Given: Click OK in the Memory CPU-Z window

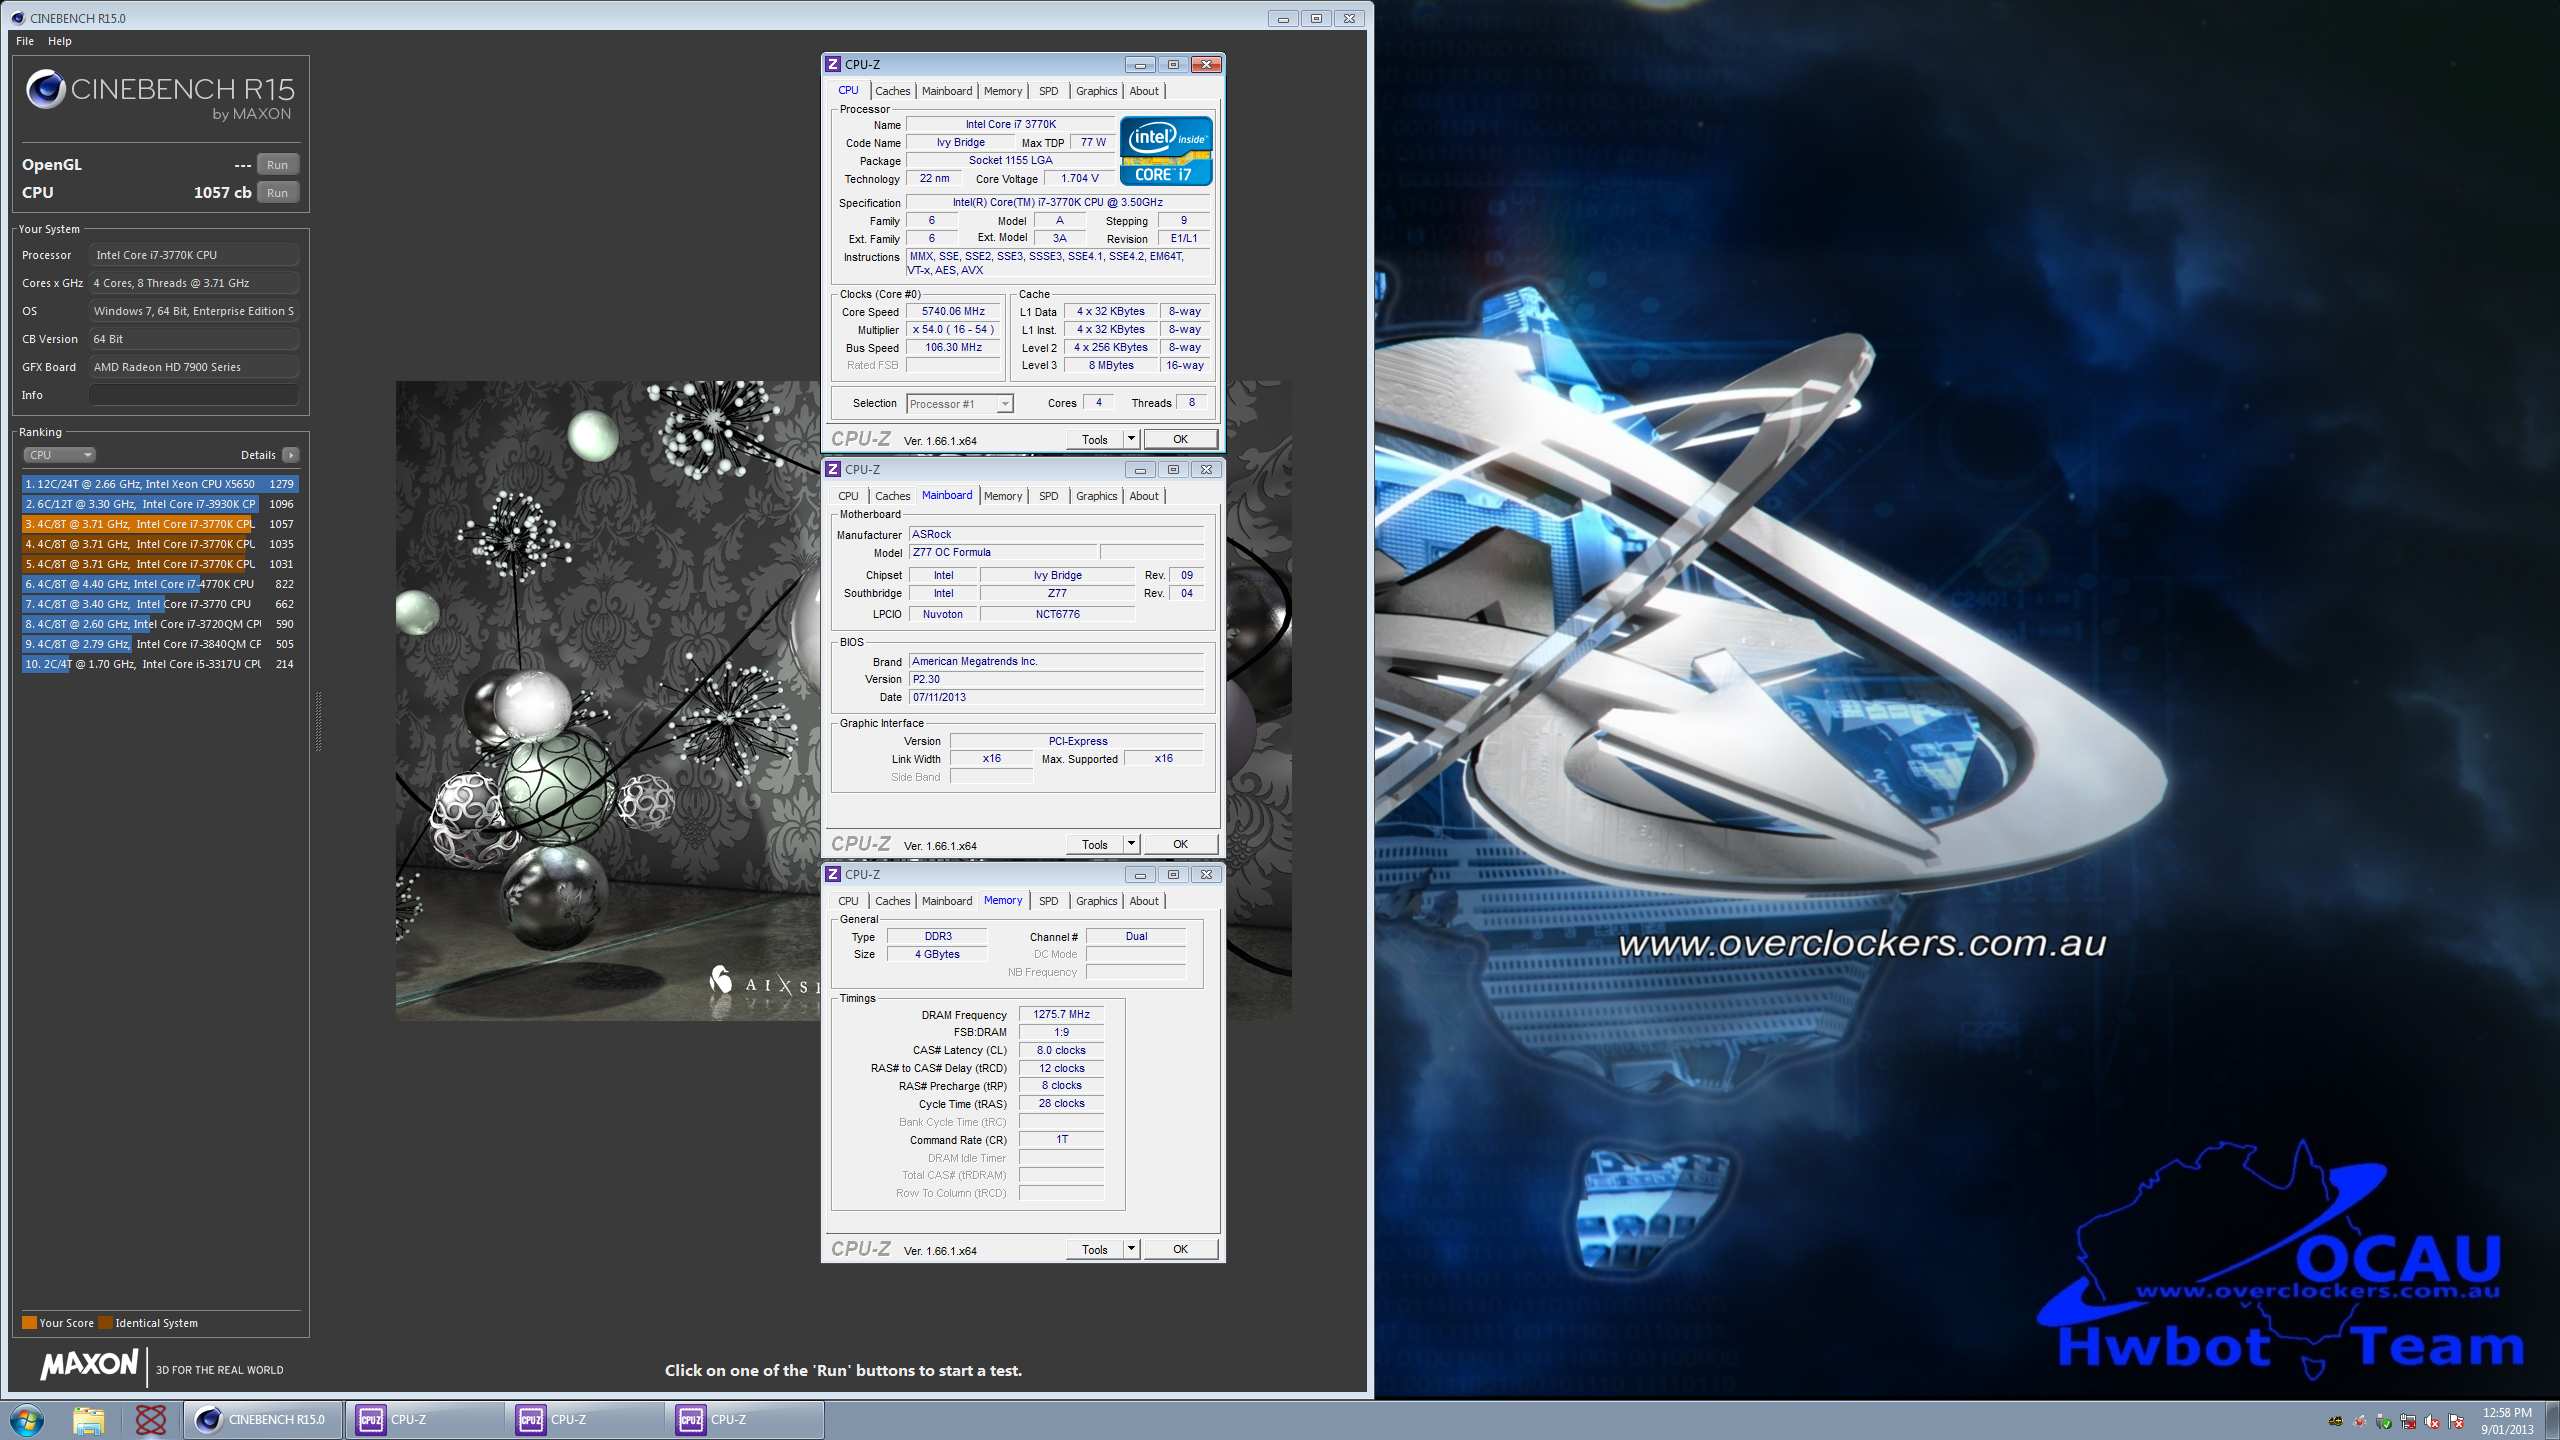Looking at the screenshot, I should (1180, 1249).
